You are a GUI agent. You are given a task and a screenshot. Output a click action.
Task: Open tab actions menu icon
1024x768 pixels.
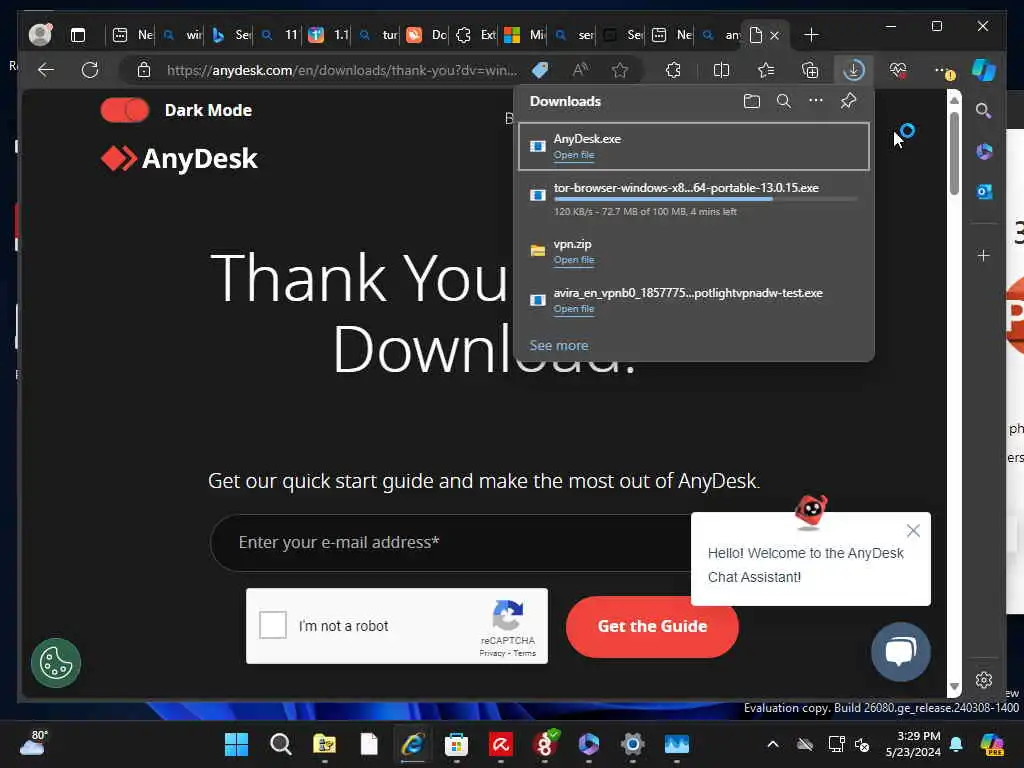click(78, 35)
